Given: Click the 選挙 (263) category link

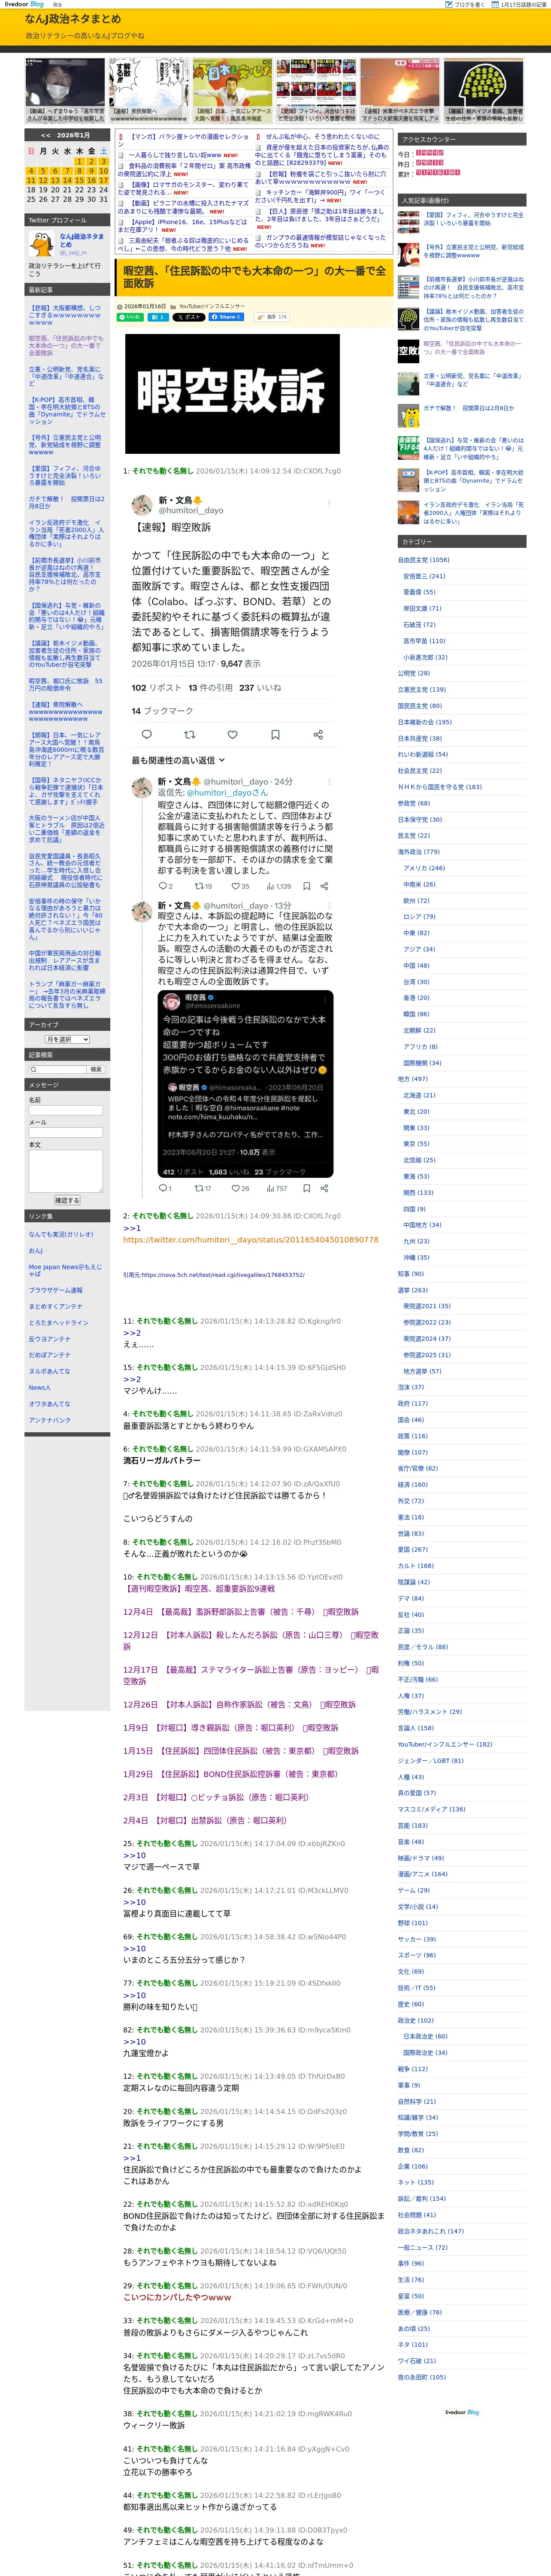Looking at the screenshot, I should click(413, 1290).
